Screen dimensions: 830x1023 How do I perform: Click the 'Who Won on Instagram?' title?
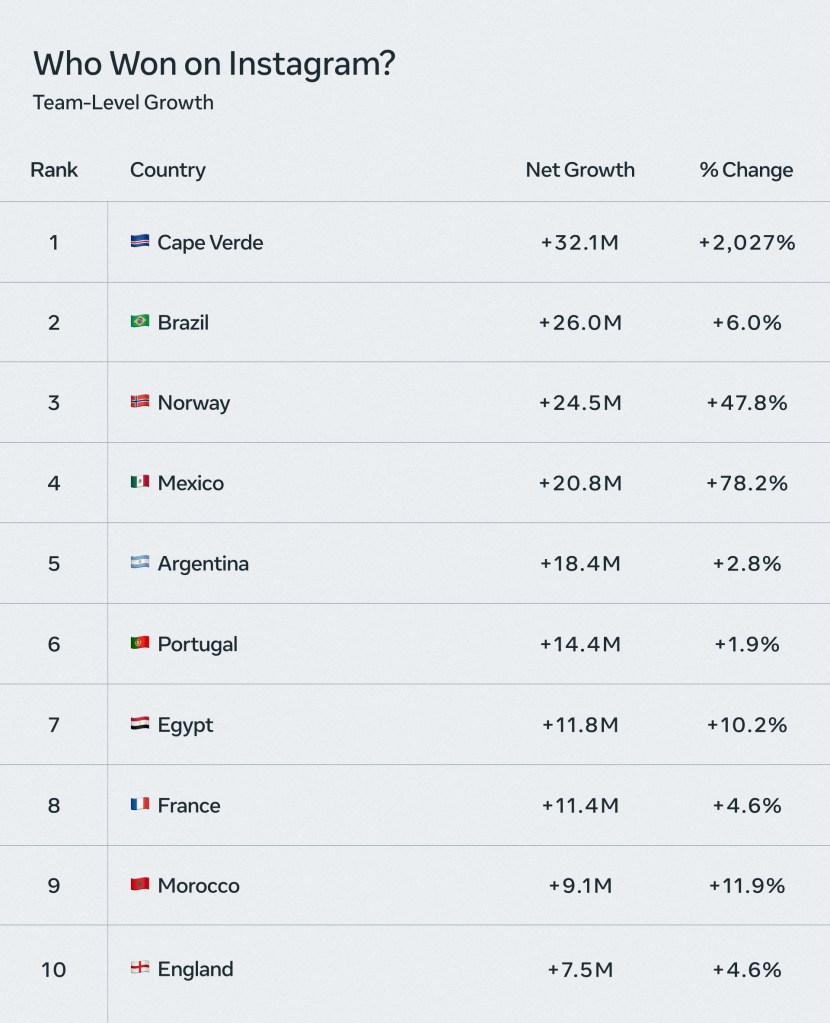(214, 63)
